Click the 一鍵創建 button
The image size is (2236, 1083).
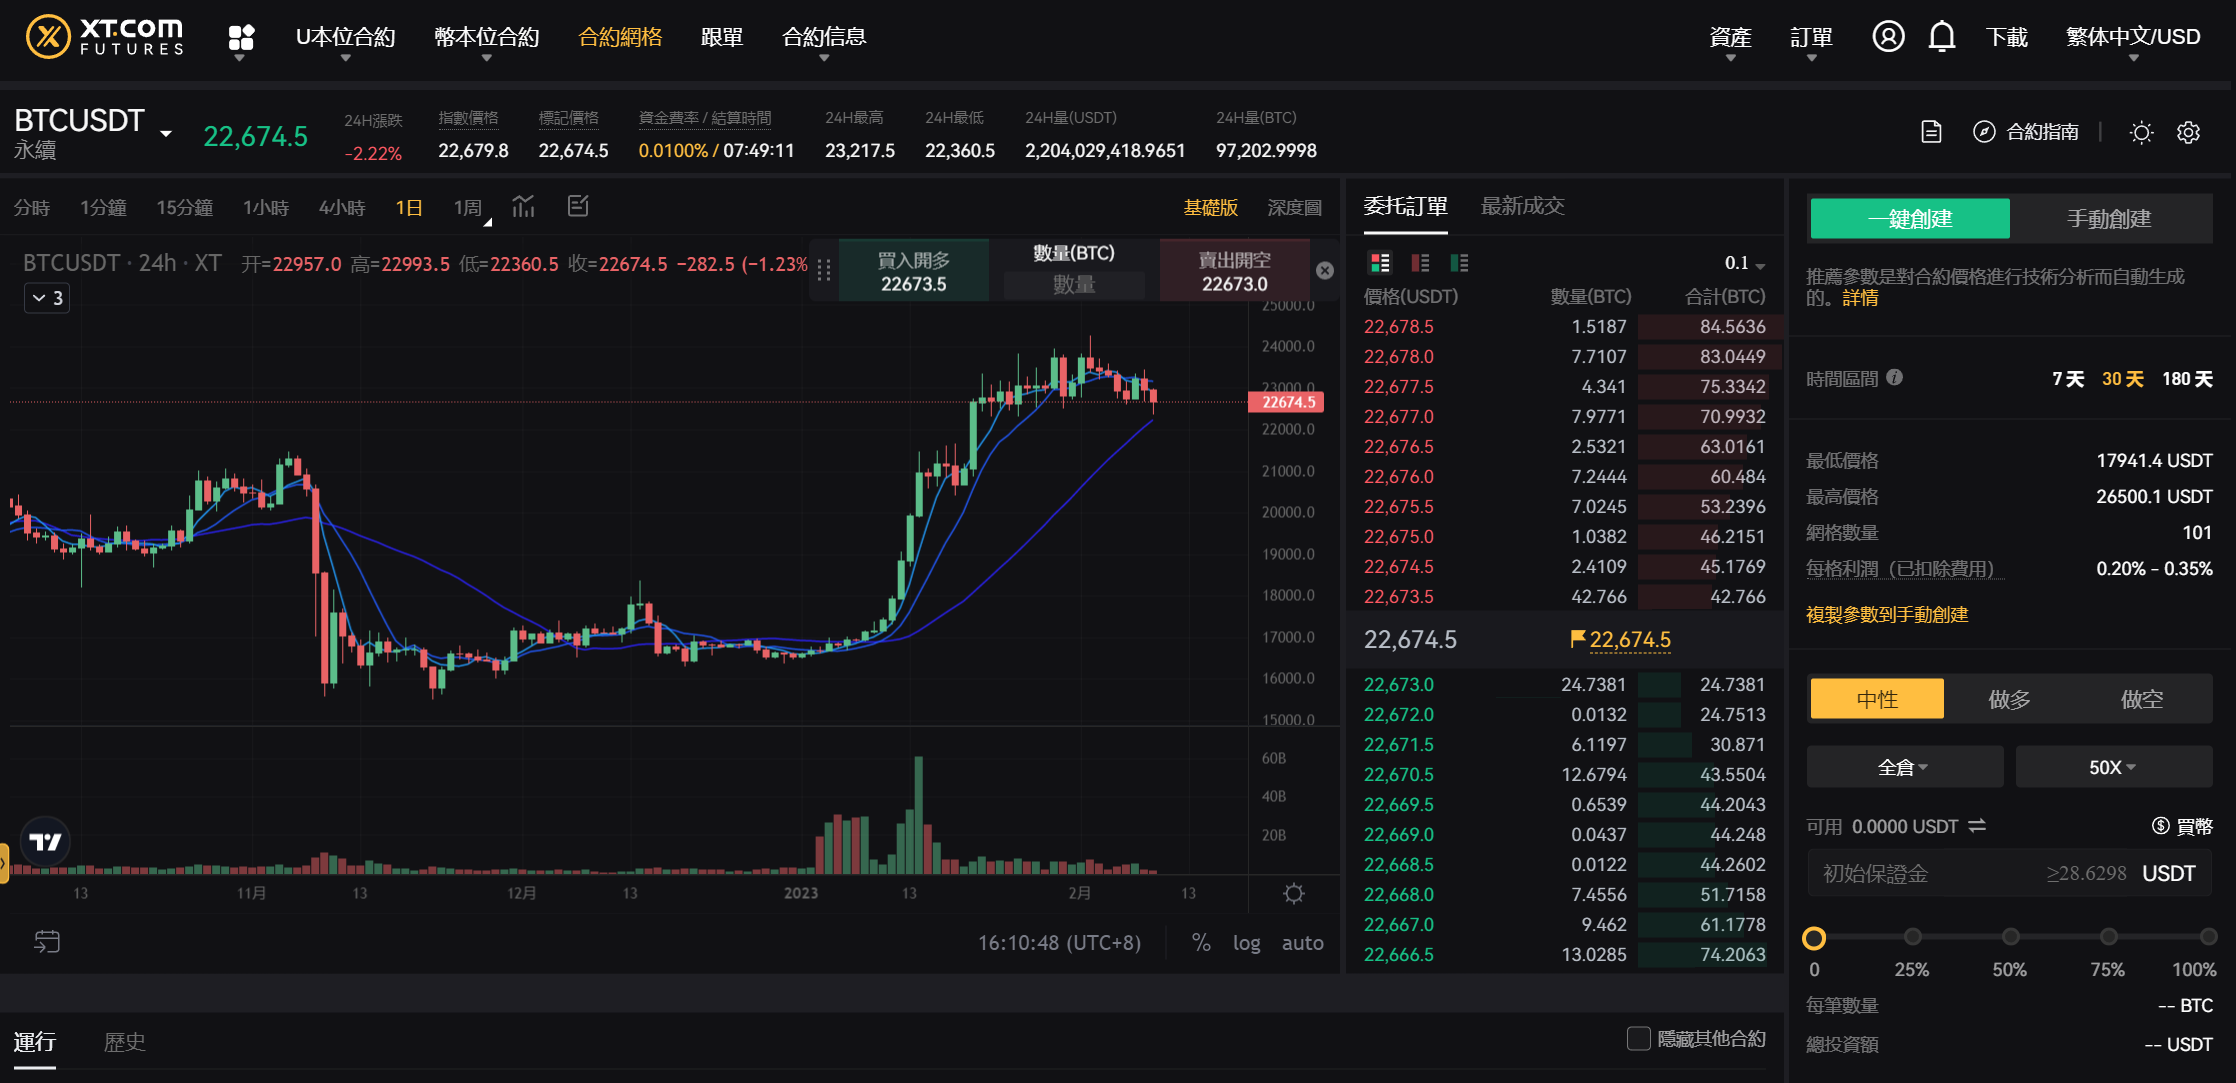pyautogui.click(x=1908, y=218)
